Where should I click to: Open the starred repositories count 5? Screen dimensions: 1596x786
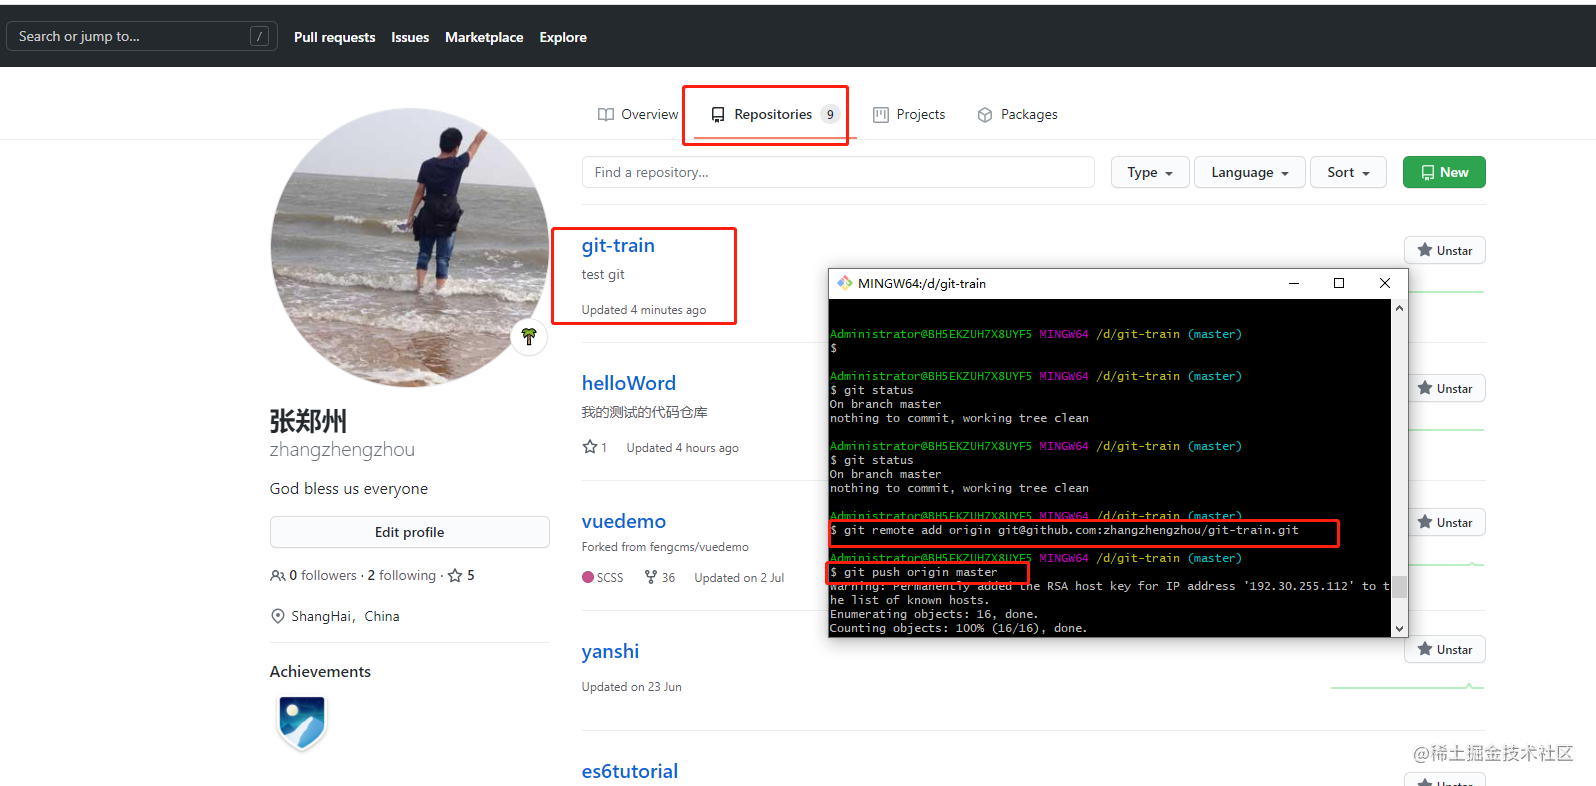click(x=462, y=575)
